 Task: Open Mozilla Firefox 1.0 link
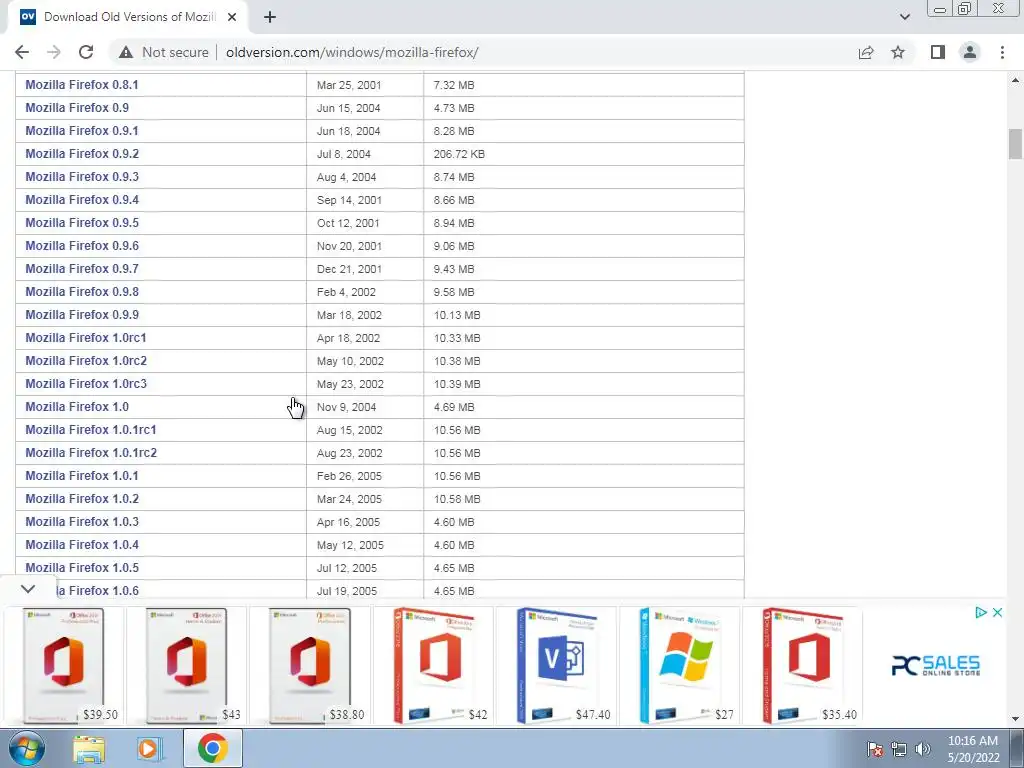(77, 406)
